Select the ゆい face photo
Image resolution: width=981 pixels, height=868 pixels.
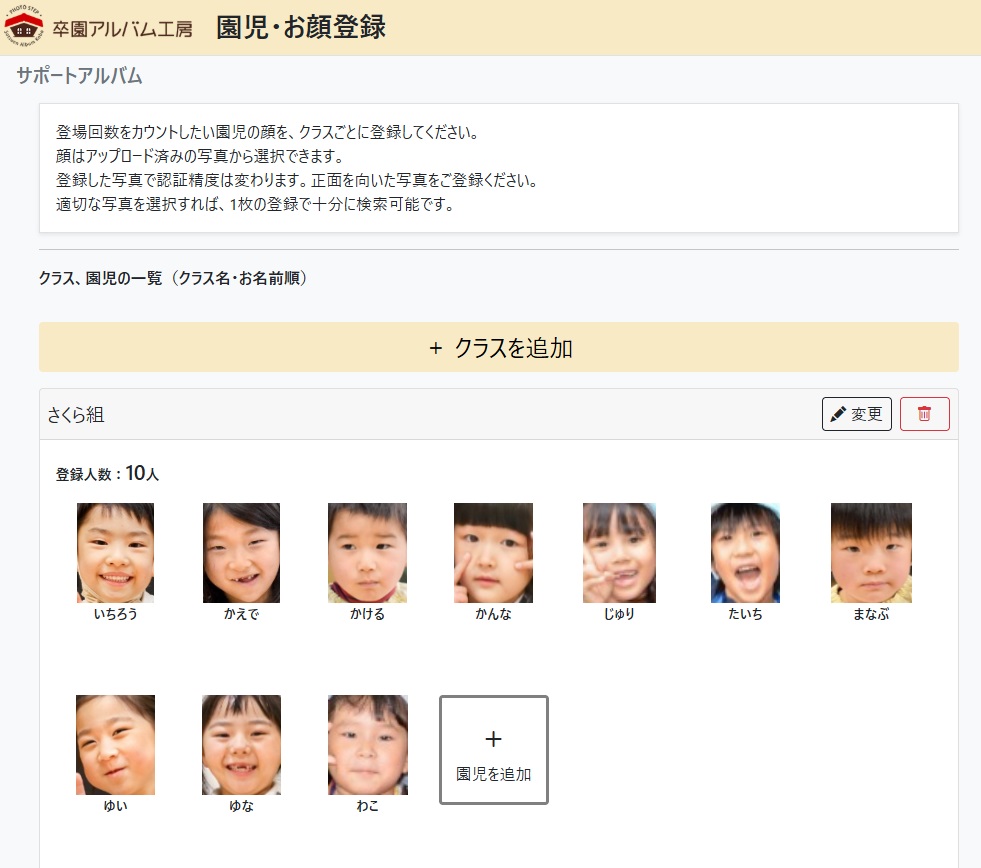point(115,745)
